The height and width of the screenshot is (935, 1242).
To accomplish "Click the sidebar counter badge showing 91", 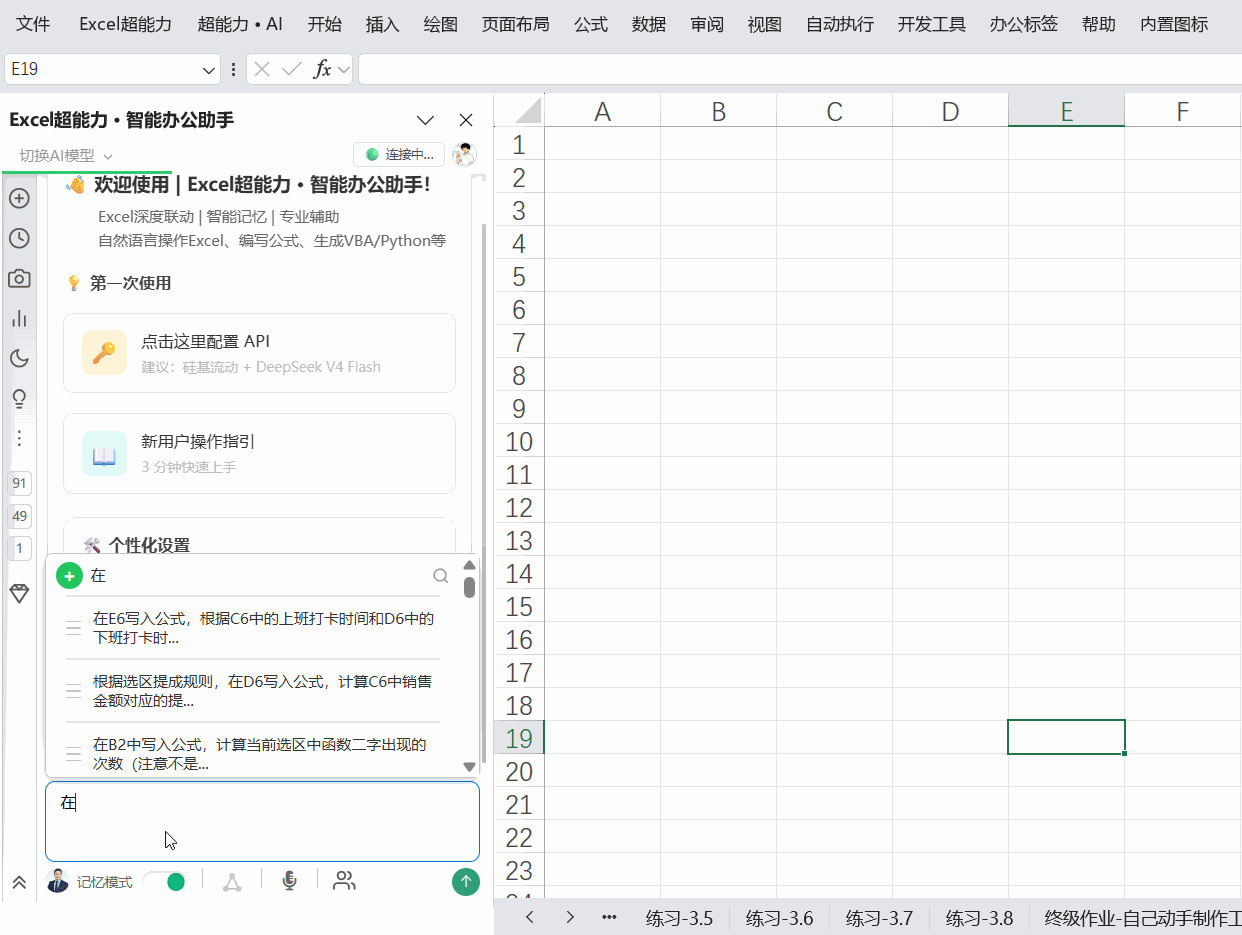I will [x=19, y=484].
